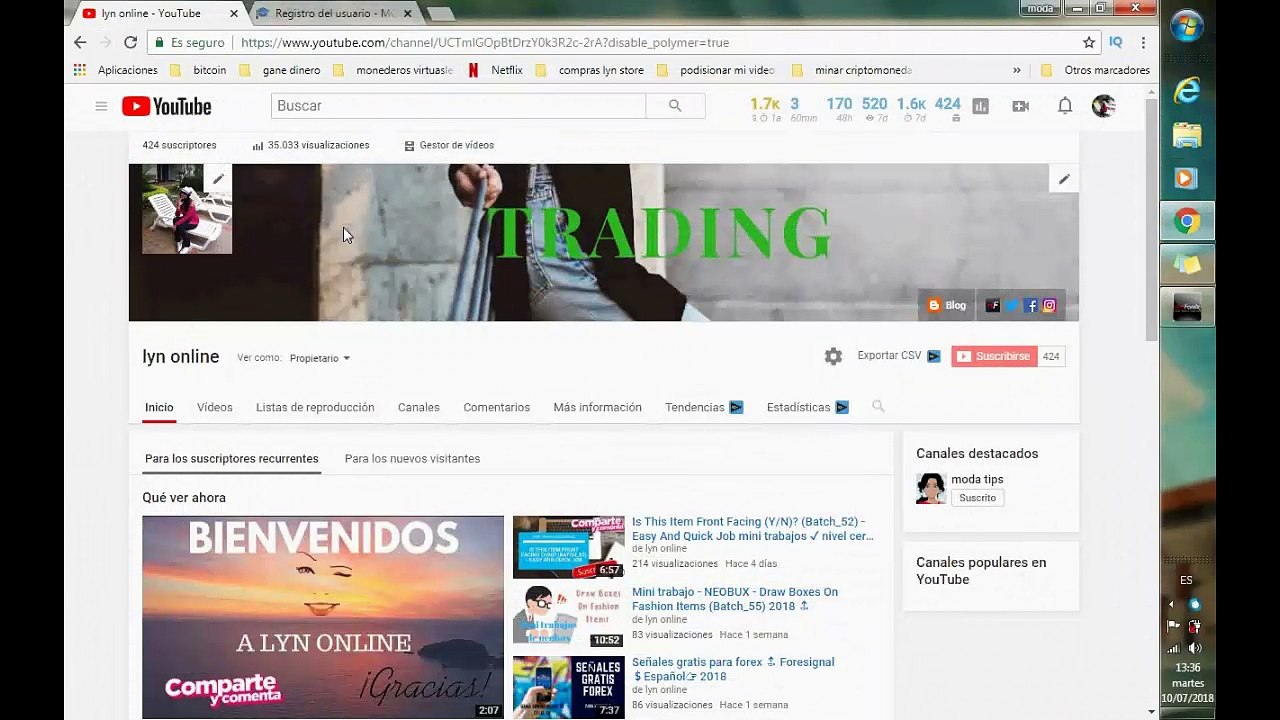Viewport: 1280px width, 720px height.
Task: Click the browser back arrow
Action: pos(80,42)
